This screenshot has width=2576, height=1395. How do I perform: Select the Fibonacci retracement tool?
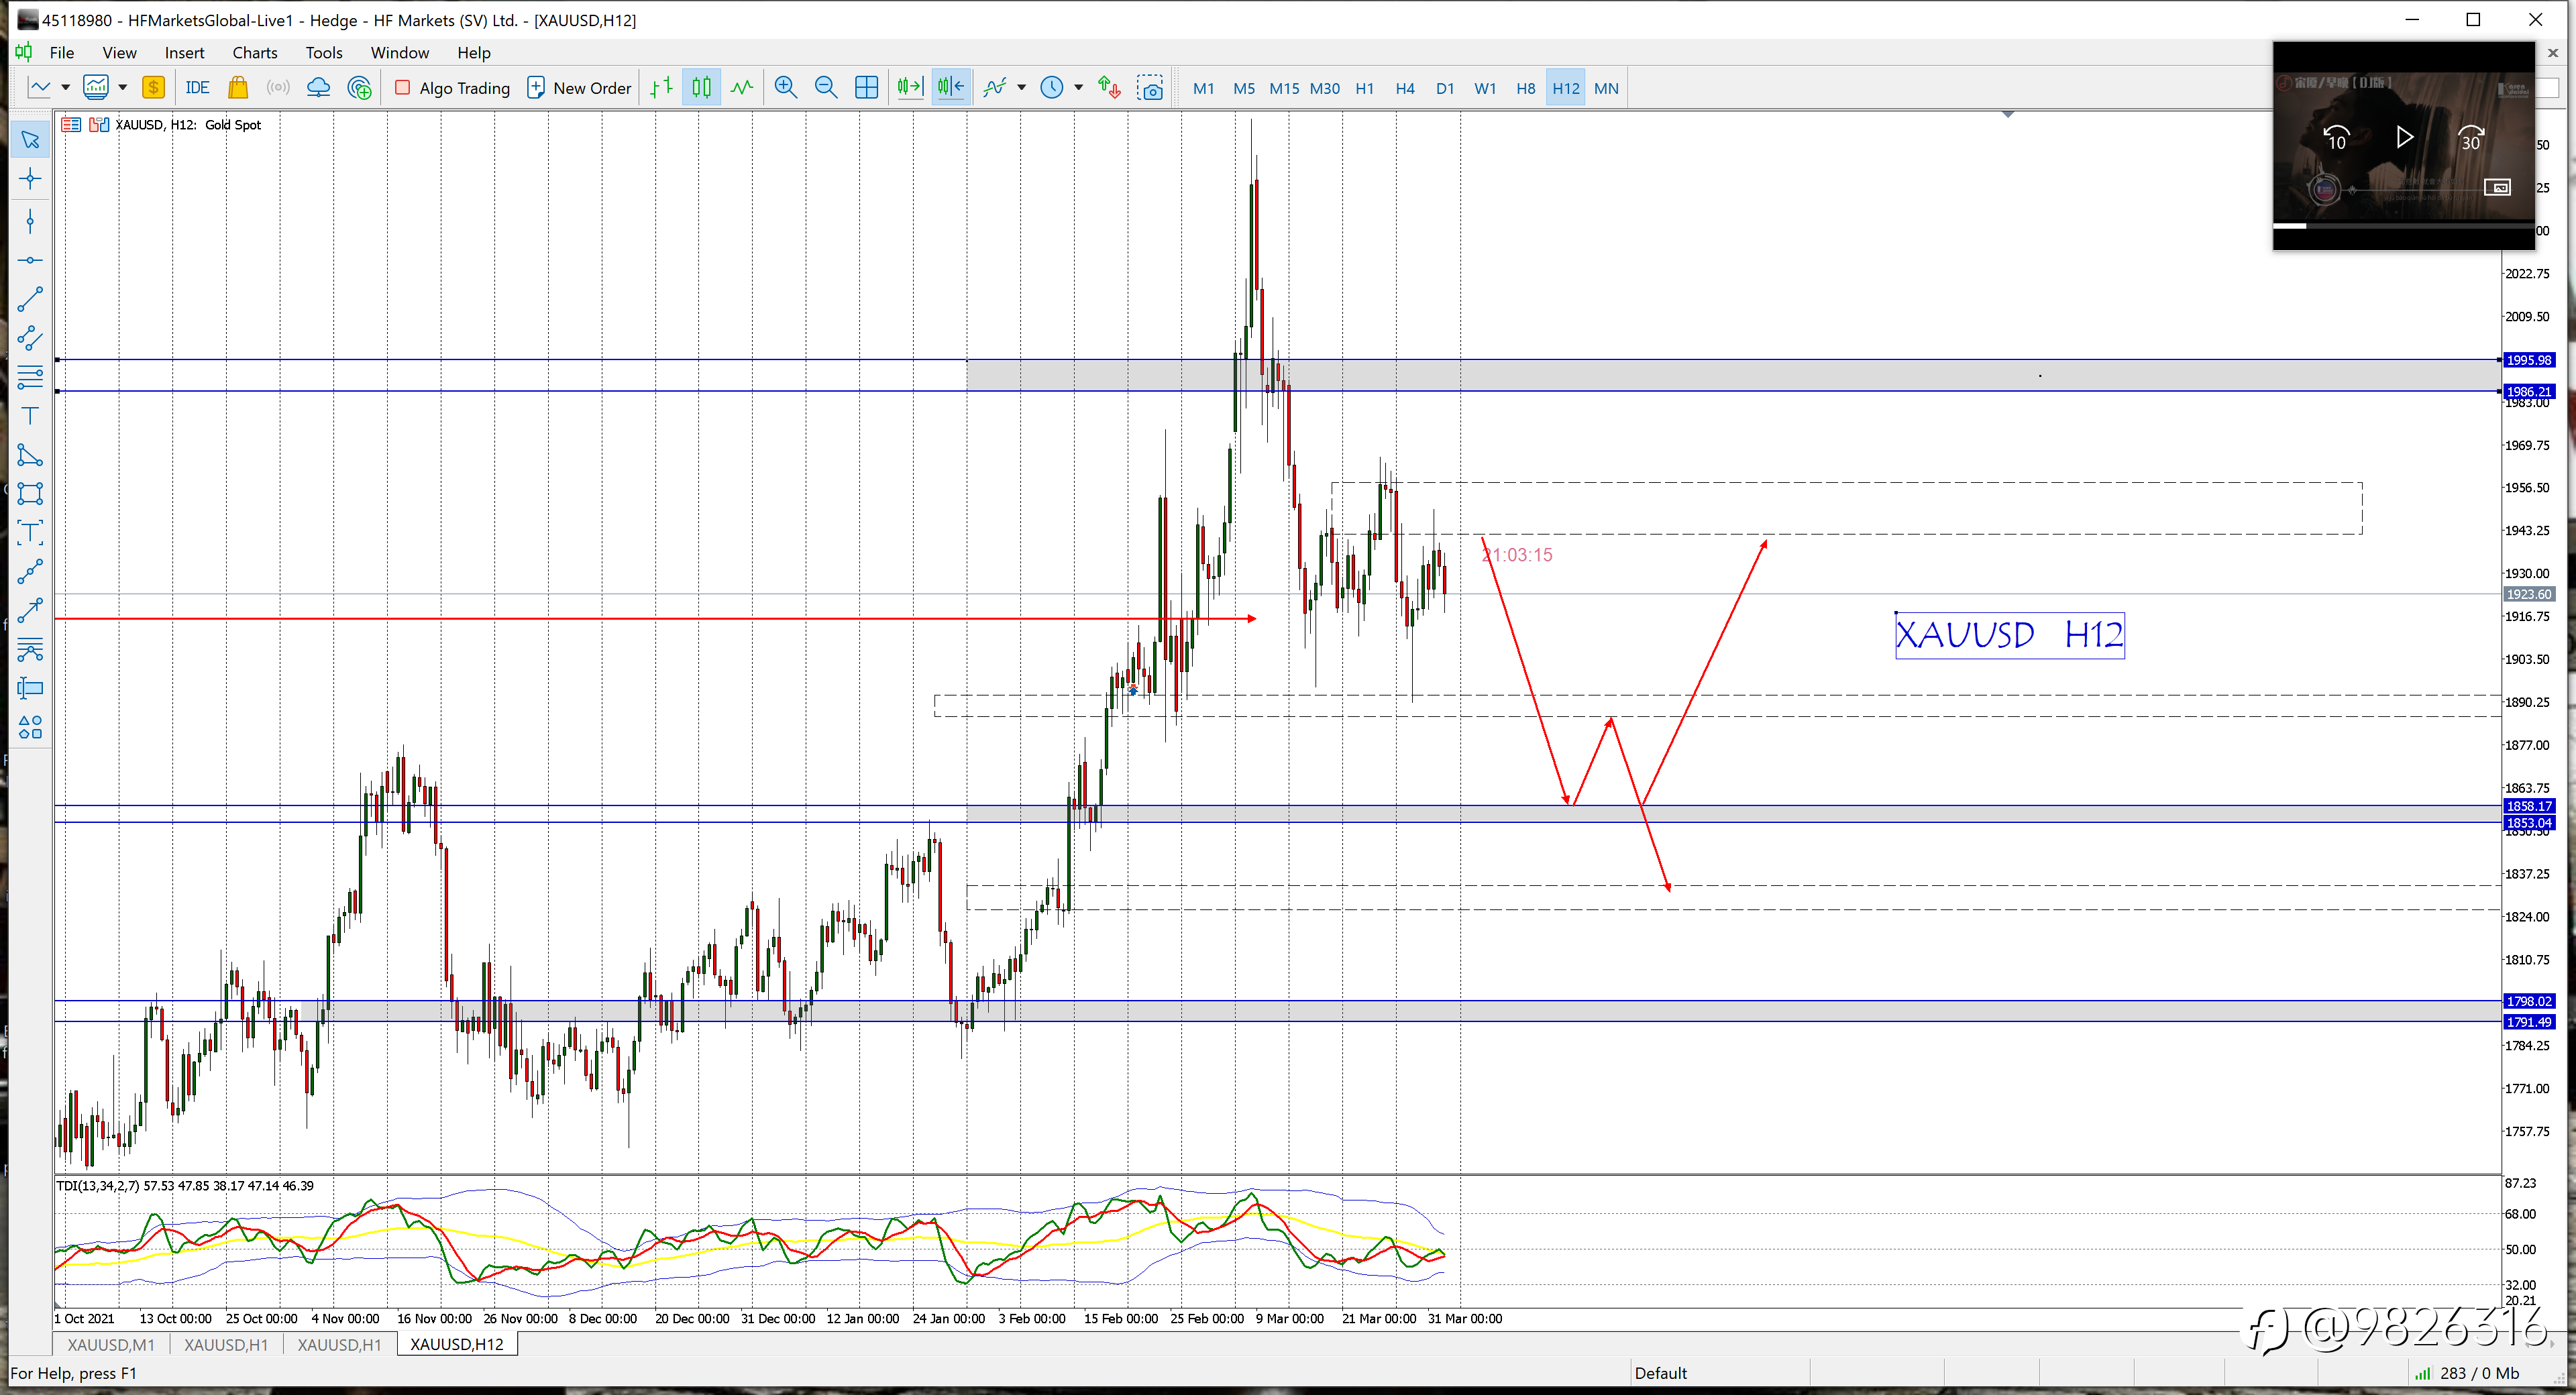pyautogui.click(x=30, y=377)
